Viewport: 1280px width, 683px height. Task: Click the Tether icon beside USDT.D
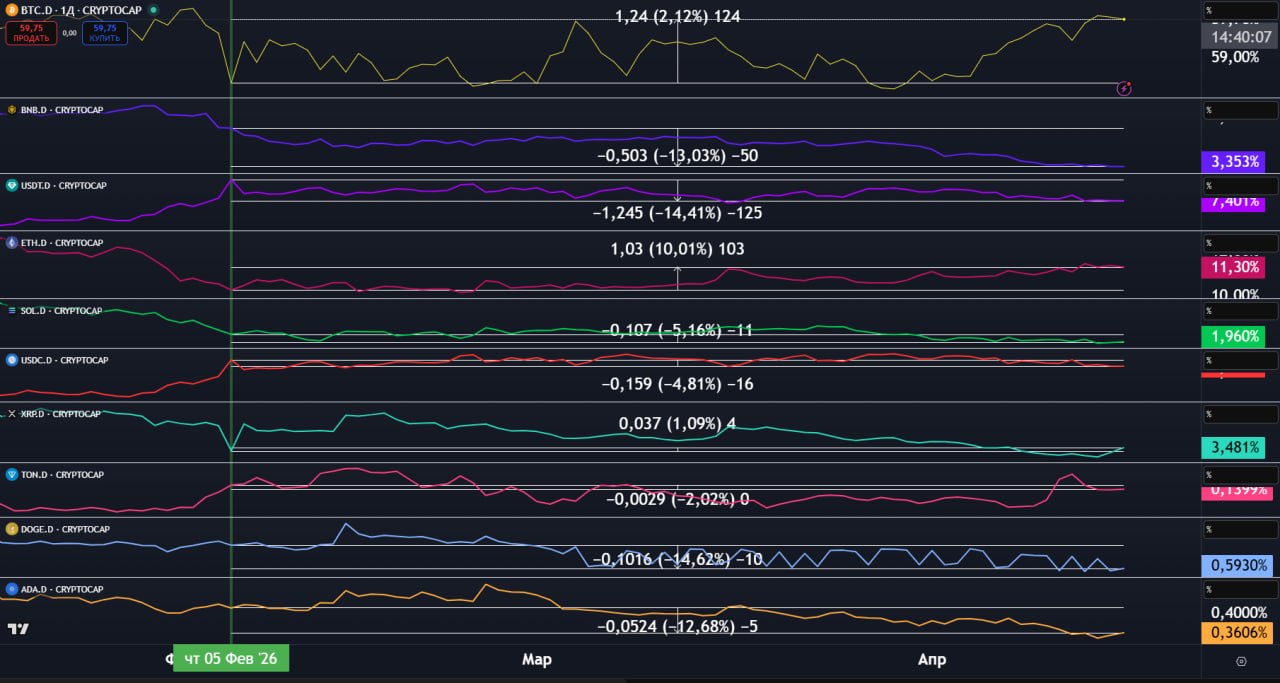(11, 186)
